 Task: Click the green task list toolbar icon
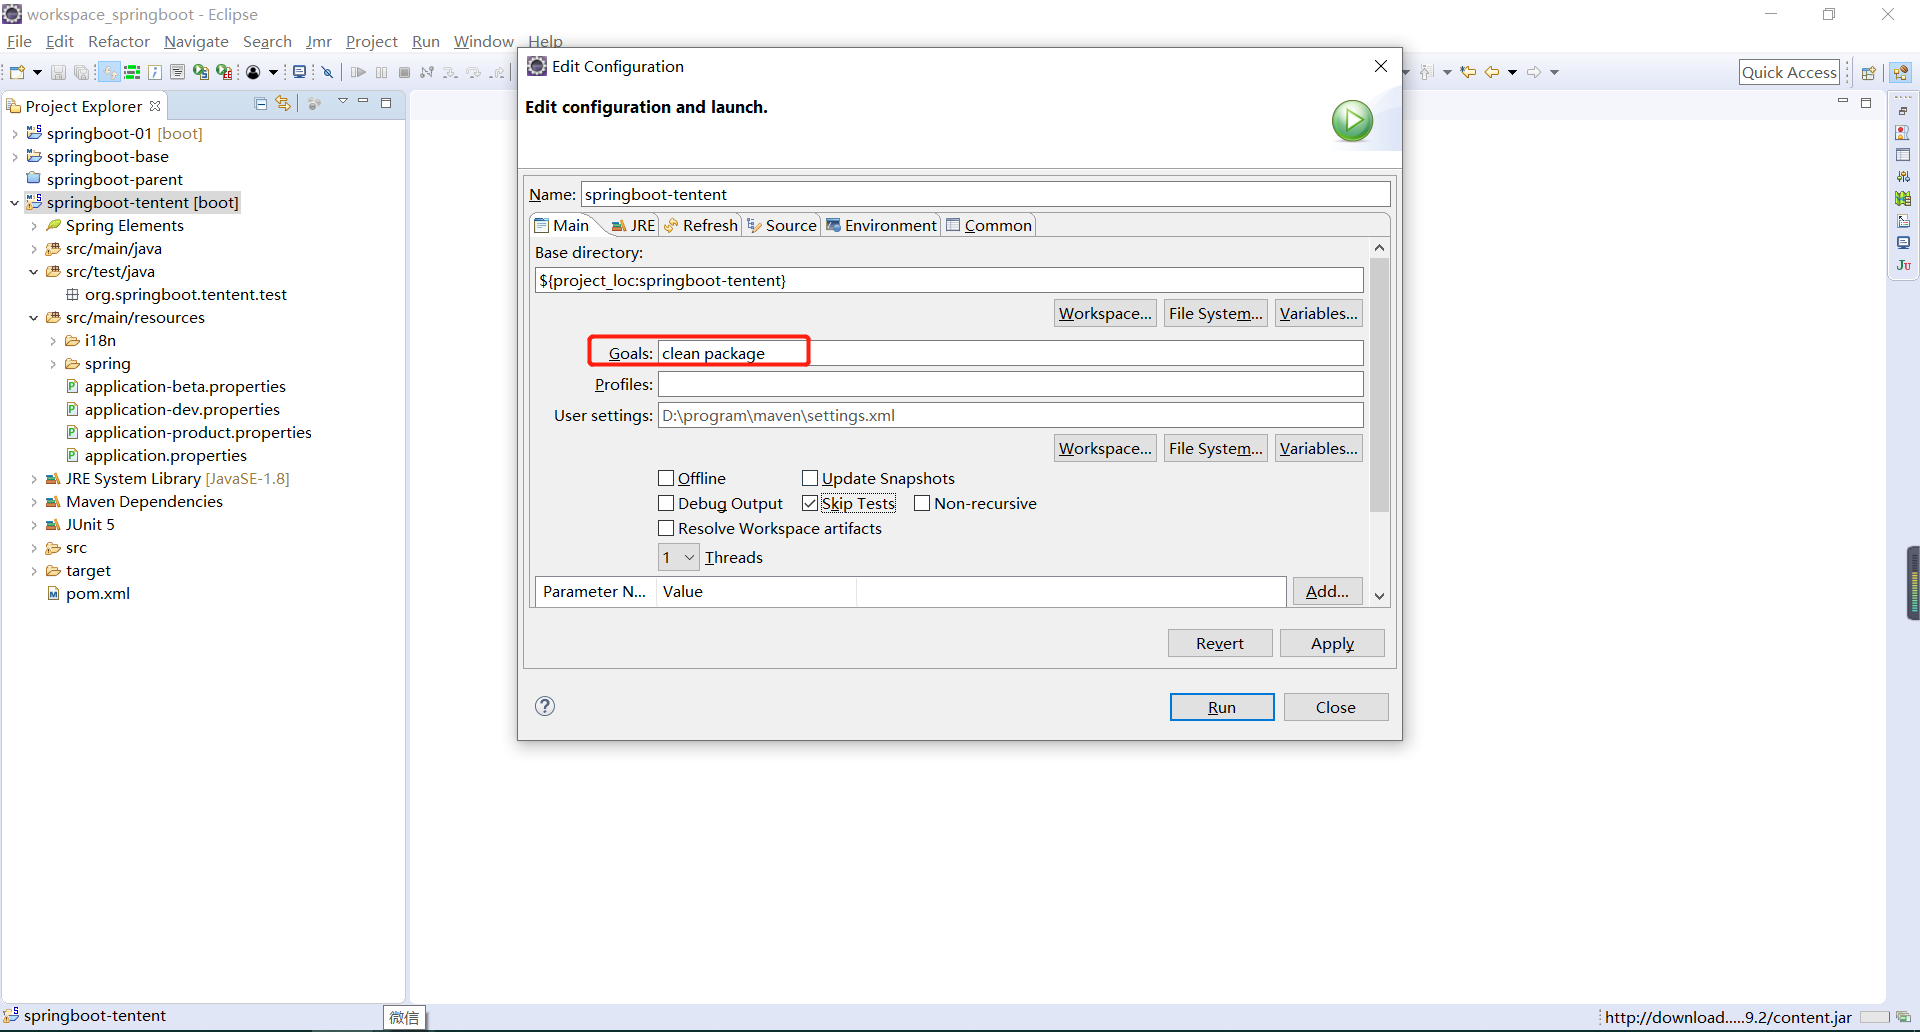point(132,72)
